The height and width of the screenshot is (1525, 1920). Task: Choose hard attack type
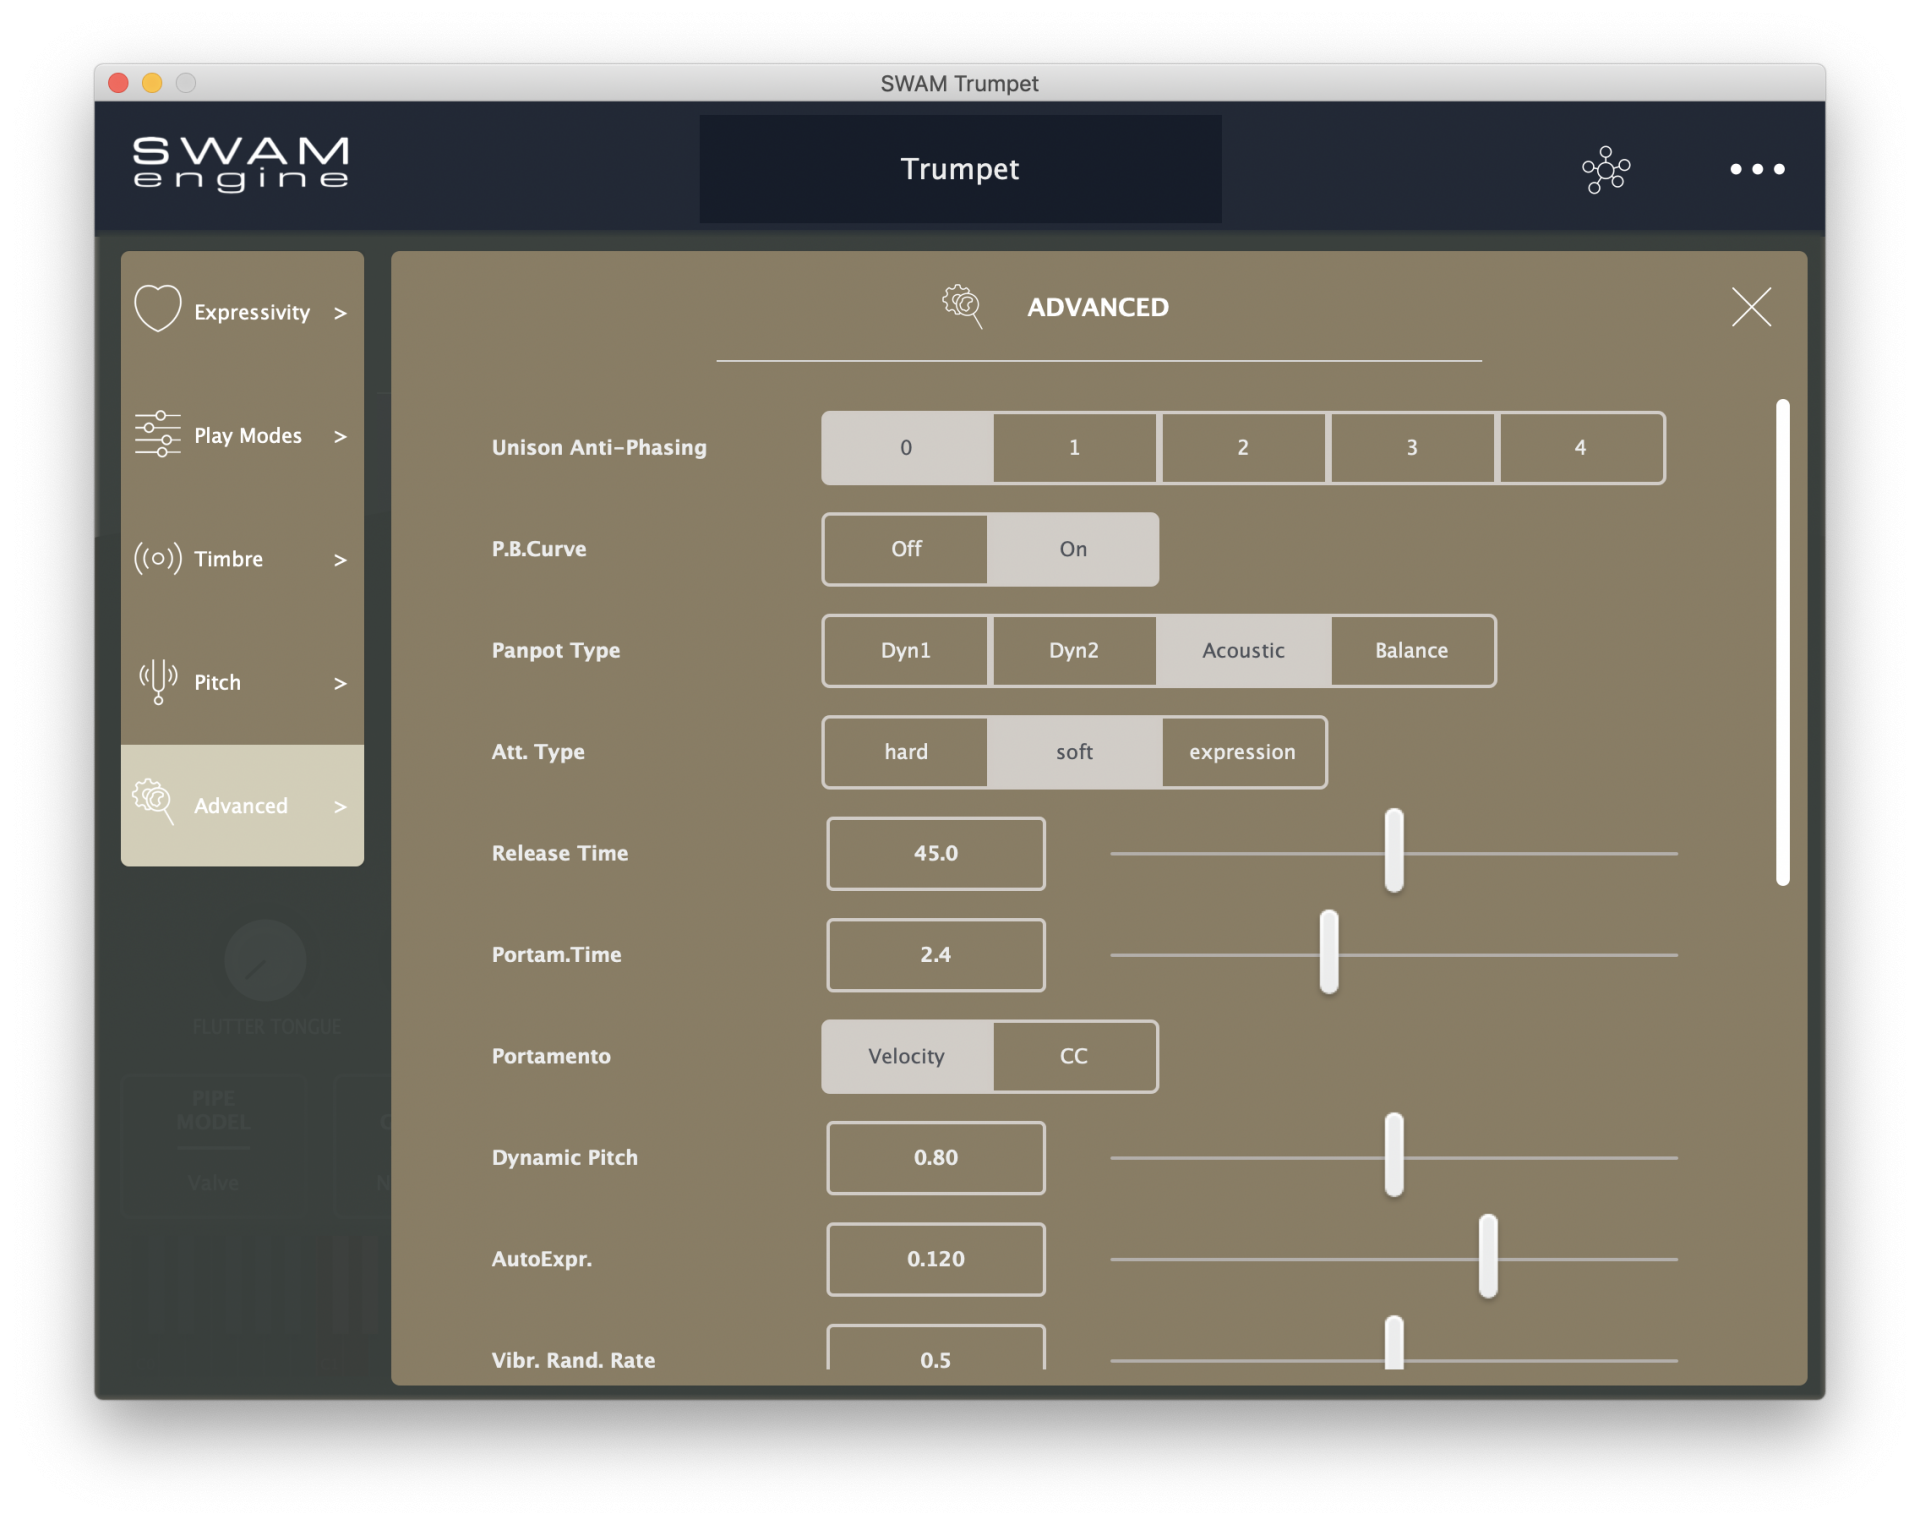[906, 752]
